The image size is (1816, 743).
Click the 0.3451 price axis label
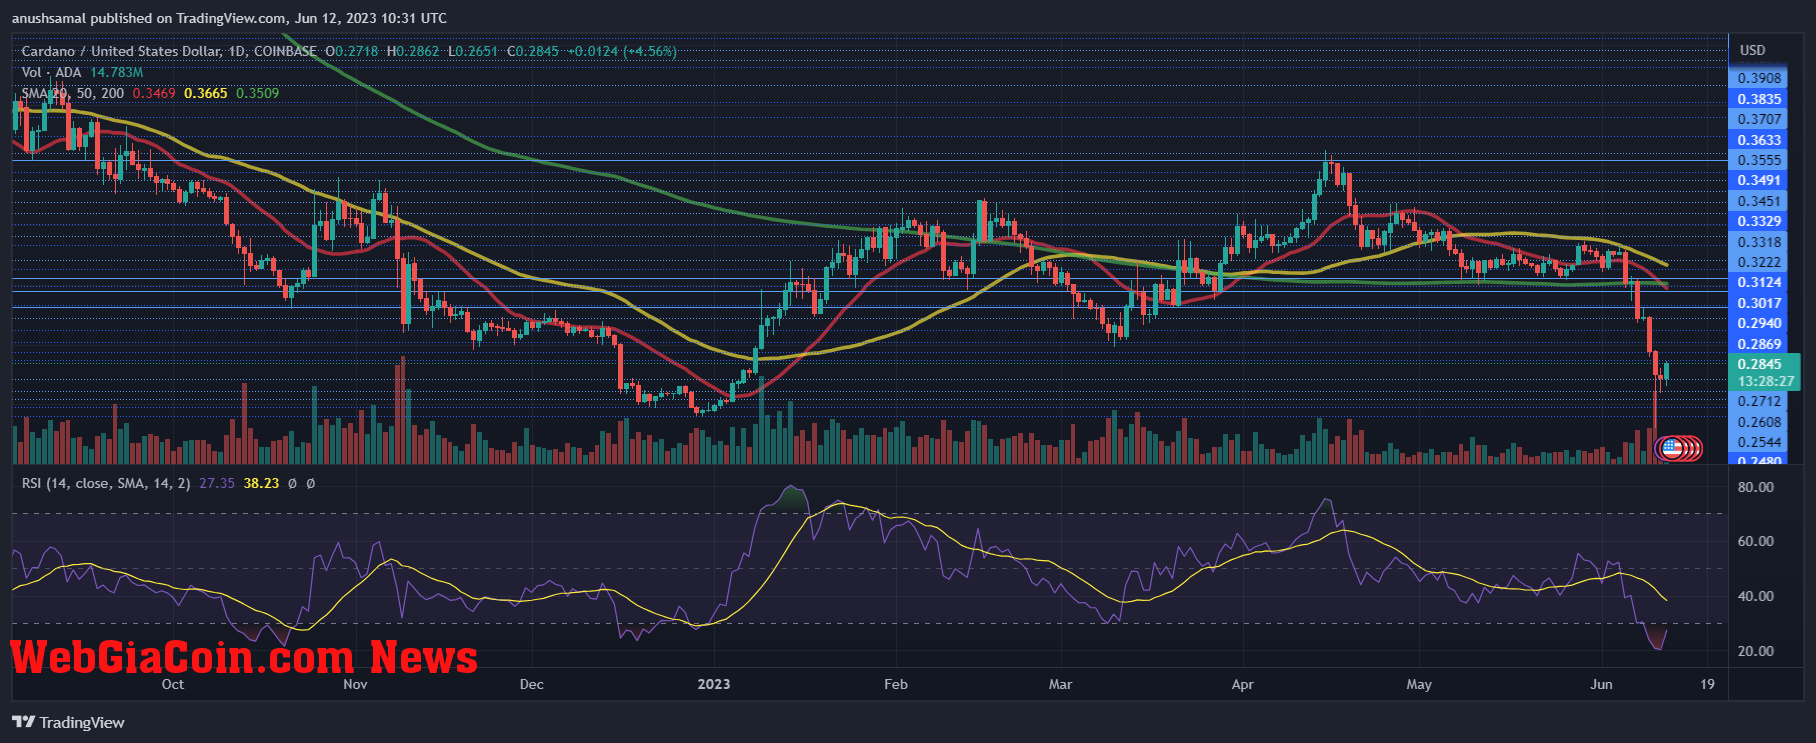point(1759,201)
